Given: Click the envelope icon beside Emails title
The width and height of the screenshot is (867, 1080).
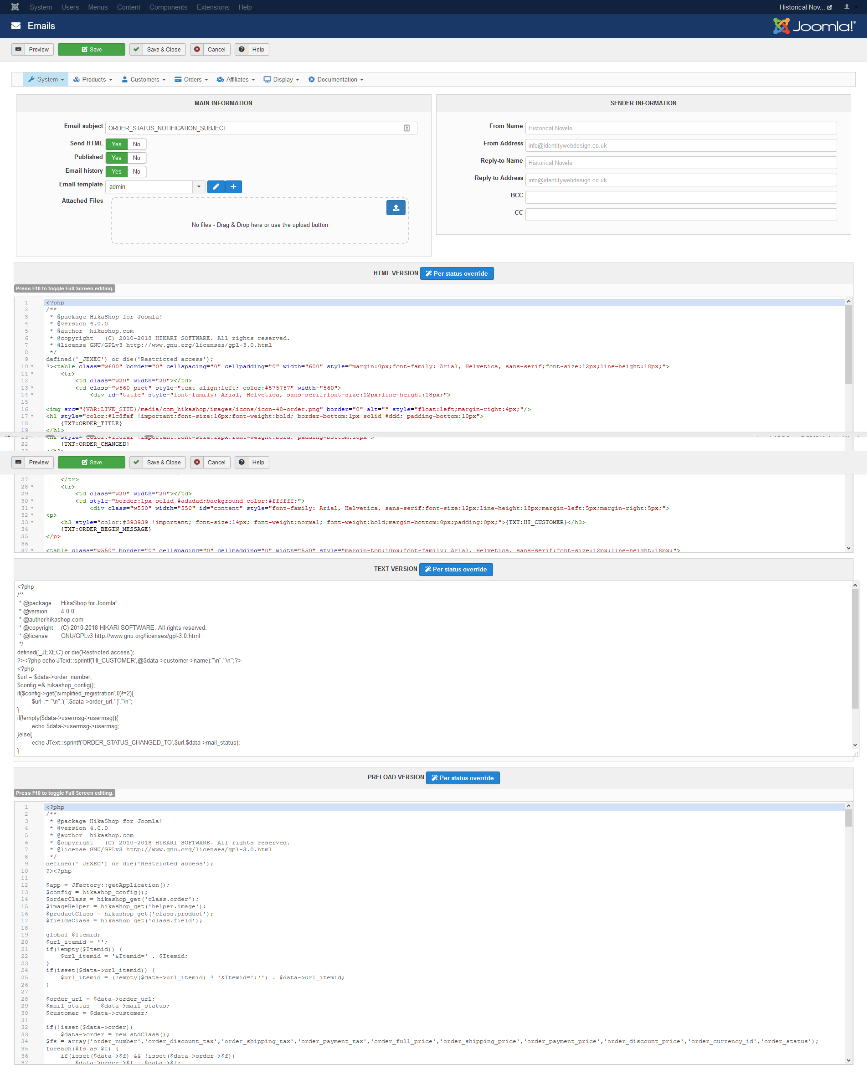Looking at the screenshot, I should [16, 26].
